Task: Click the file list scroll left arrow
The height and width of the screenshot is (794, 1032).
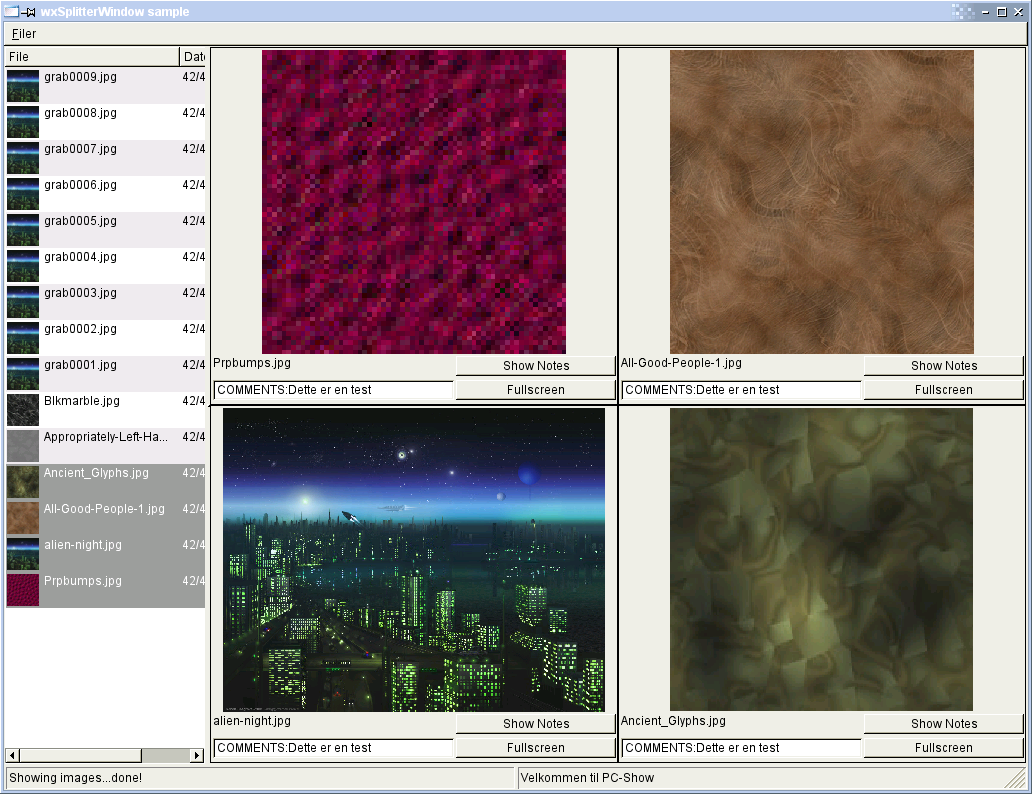Action: (x=12, y=755)
